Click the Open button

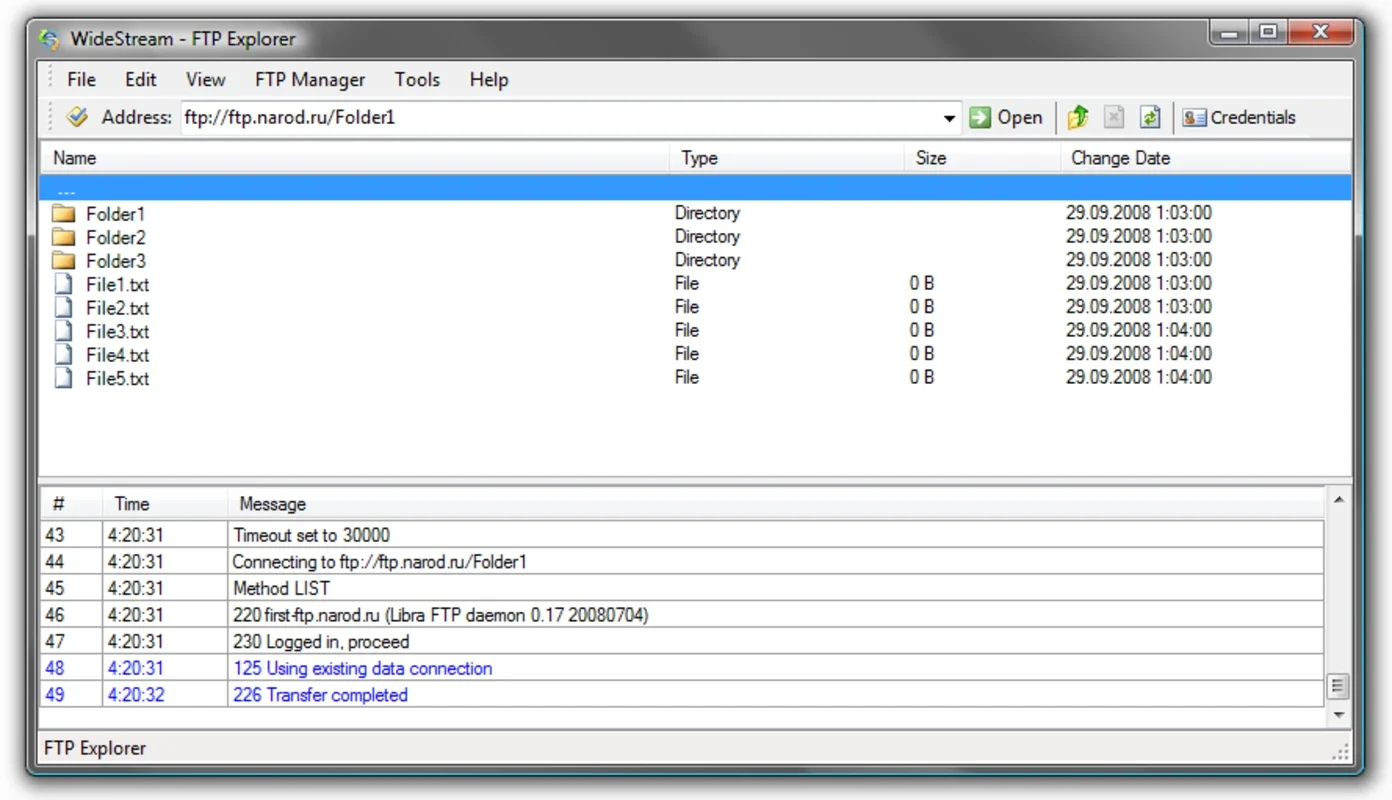pyautogui.click(x=1006, y=117)
